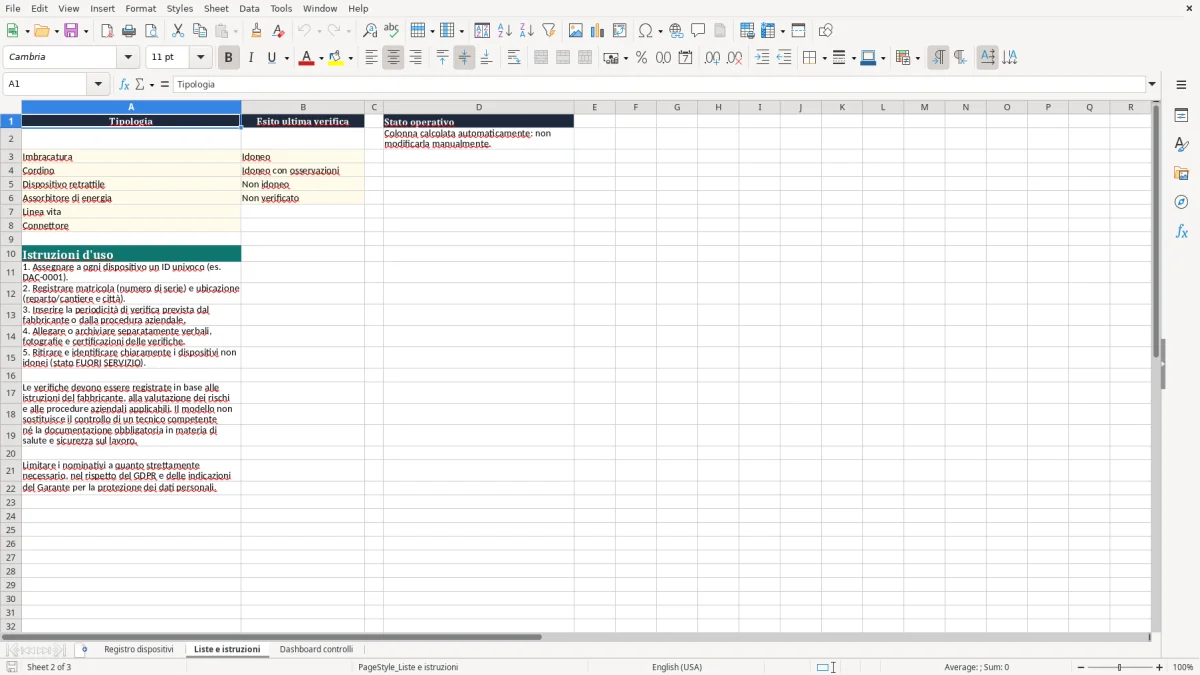The image size is (1200, 675).
Task: Open the Sheet menu
Action: pos(216,8)
